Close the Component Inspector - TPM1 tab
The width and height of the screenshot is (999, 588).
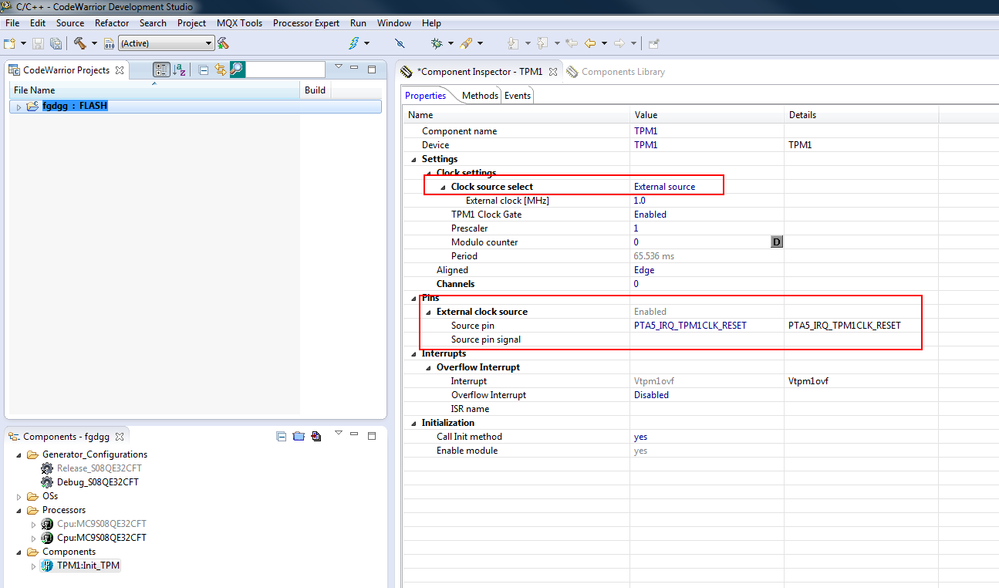[553, 72]
